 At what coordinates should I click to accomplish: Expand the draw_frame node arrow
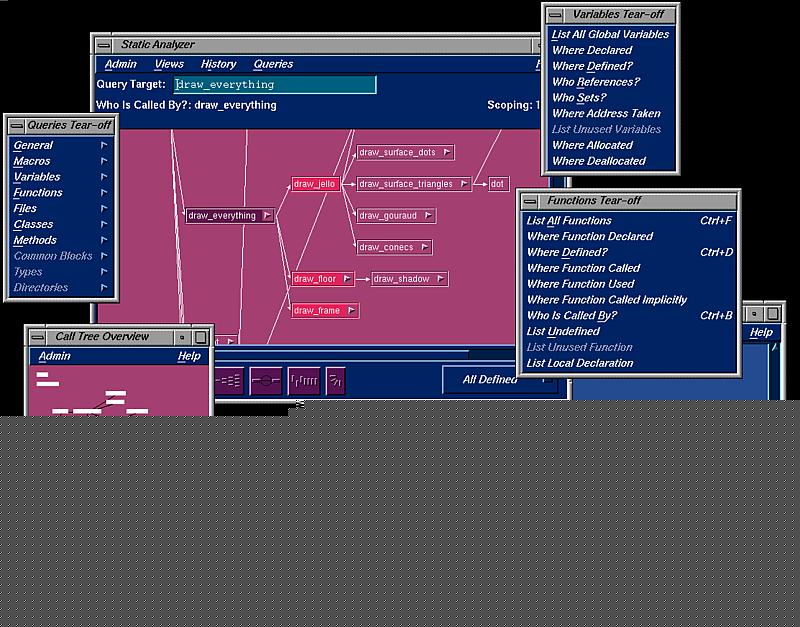tap(352, 310)
